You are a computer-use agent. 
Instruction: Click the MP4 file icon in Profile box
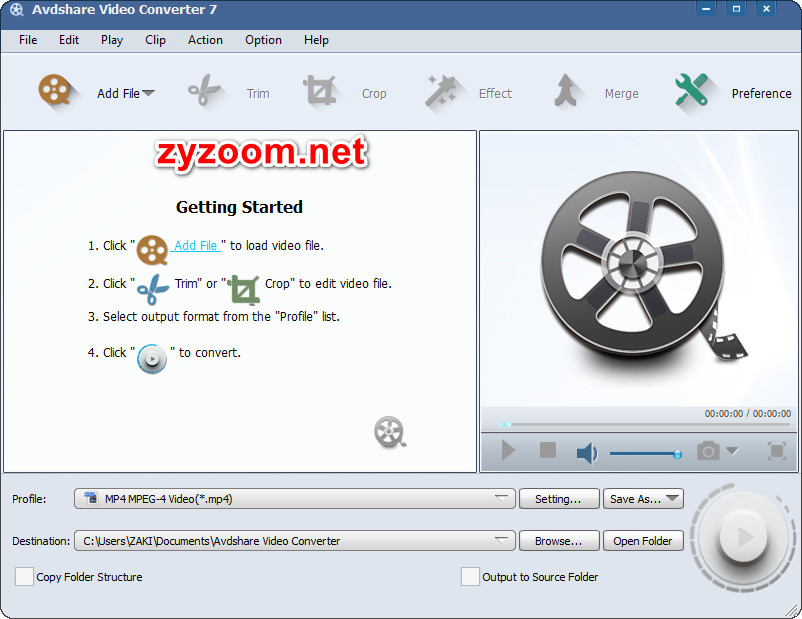(91, 498)
